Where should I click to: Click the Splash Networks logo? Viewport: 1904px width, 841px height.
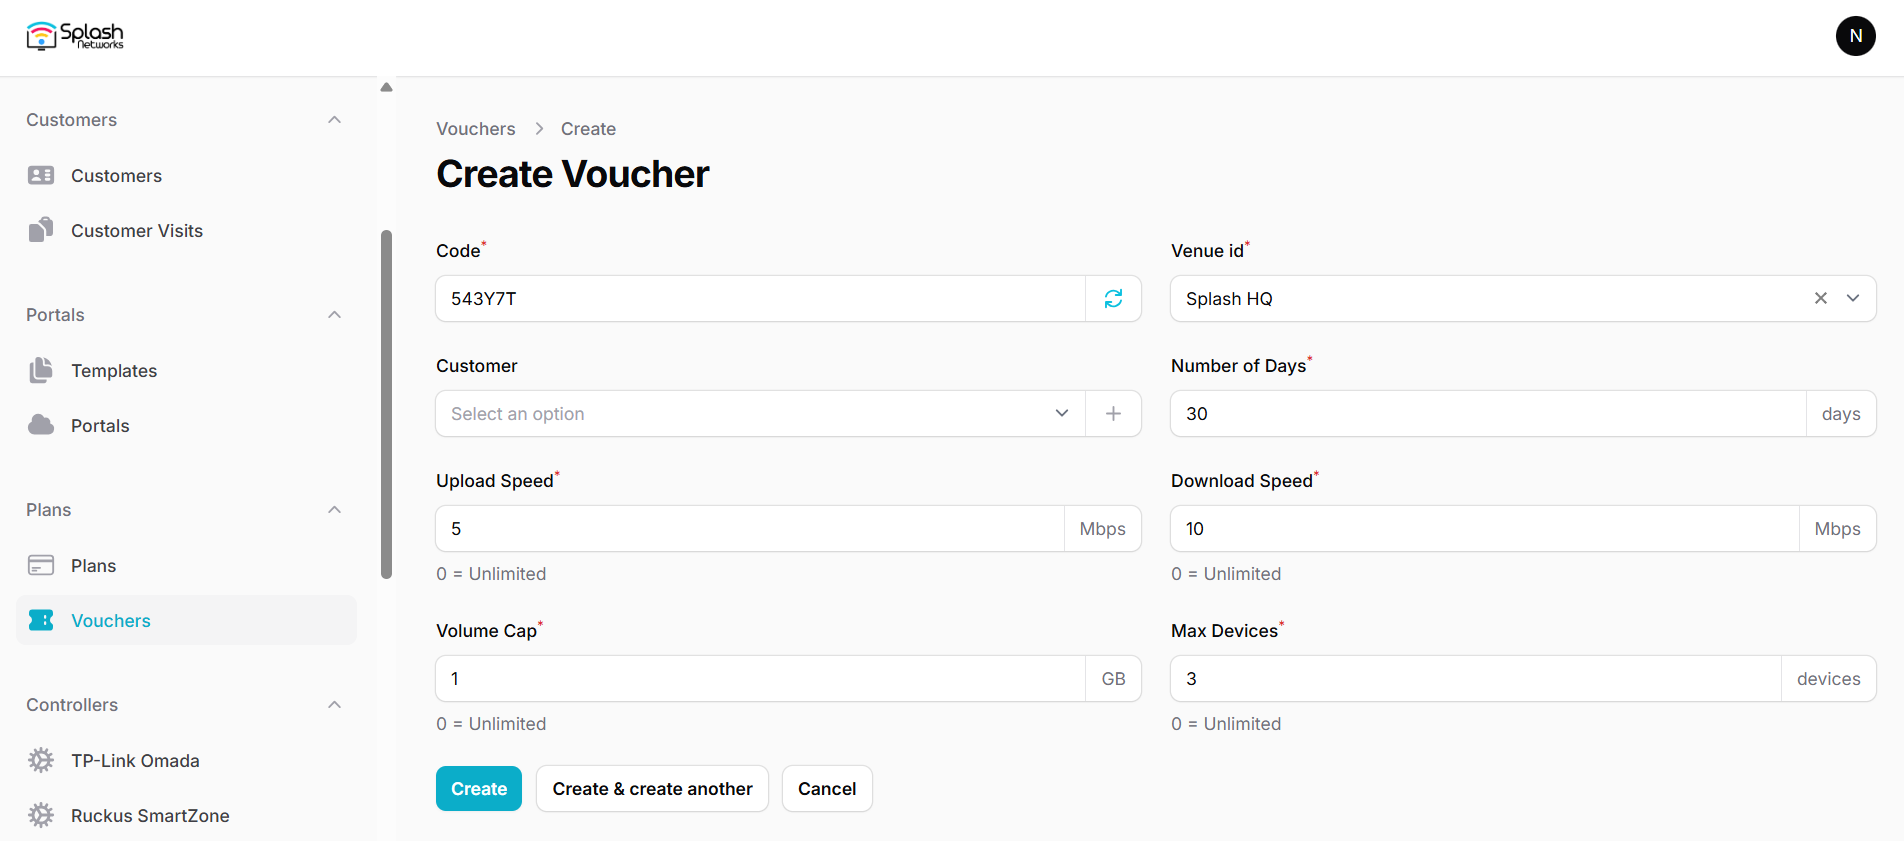point(75,36)
